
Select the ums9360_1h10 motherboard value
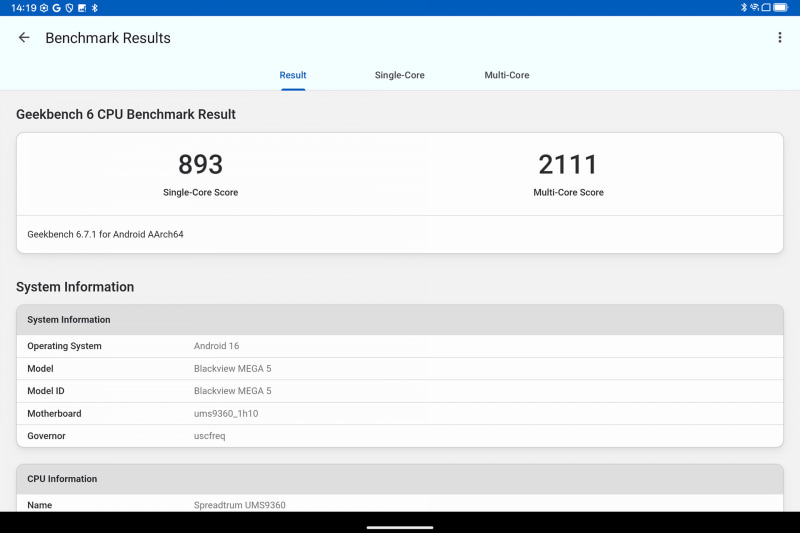coord(226,413)
